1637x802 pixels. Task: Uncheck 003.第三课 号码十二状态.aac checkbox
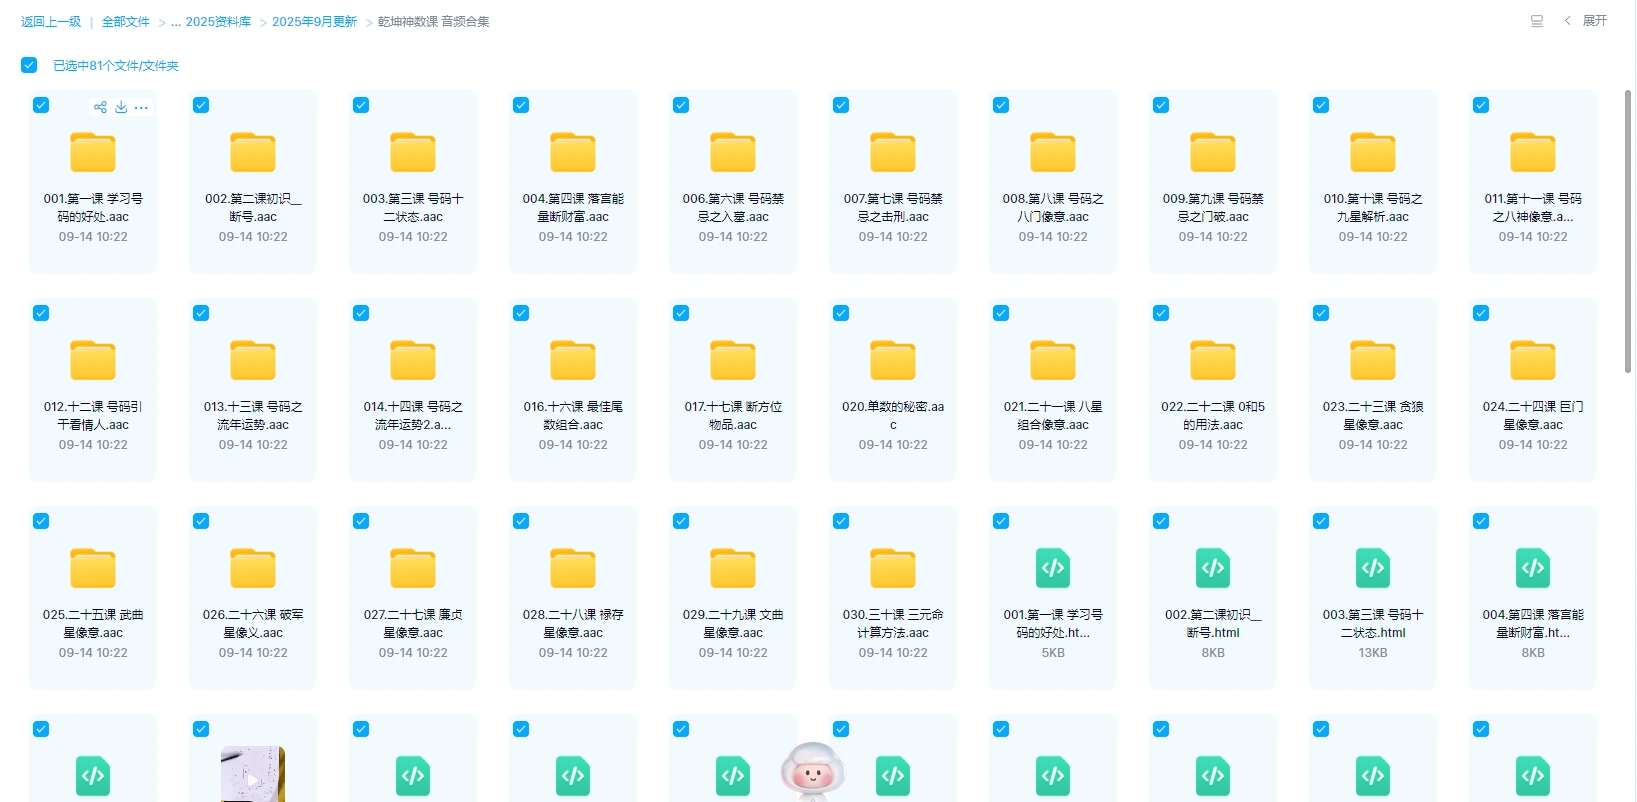tap(361, 105)
